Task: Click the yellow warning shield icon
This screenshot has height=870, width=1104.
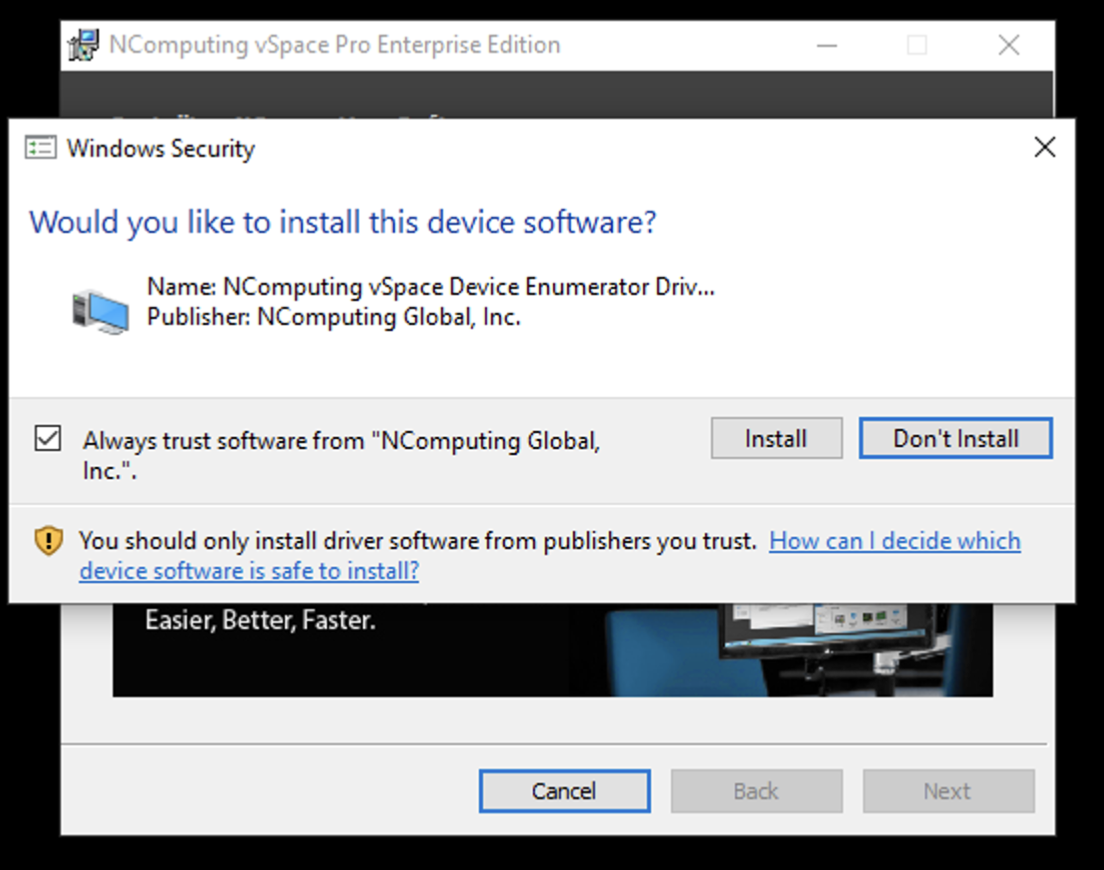Action: (x=49, y=541)
